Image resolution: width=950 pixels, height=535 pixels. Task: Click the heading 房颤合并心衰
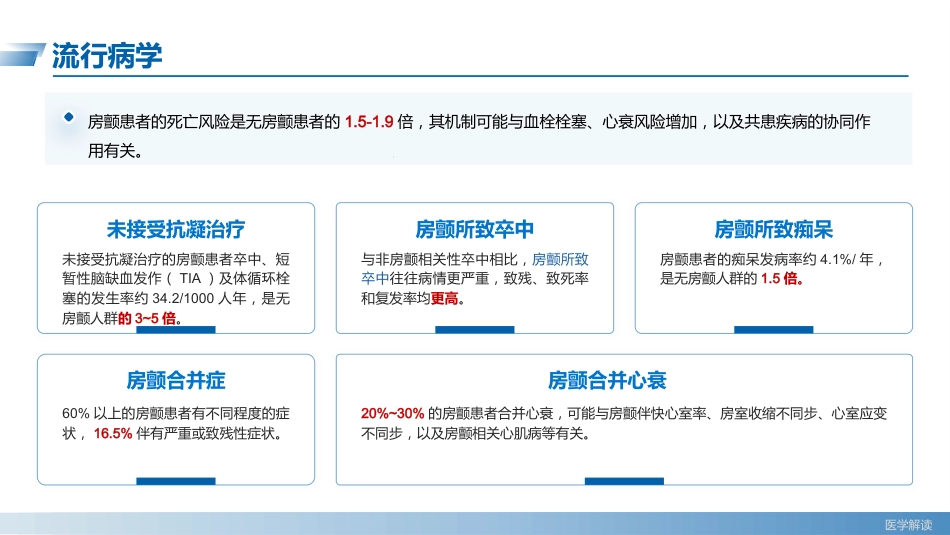coord(607,380)
